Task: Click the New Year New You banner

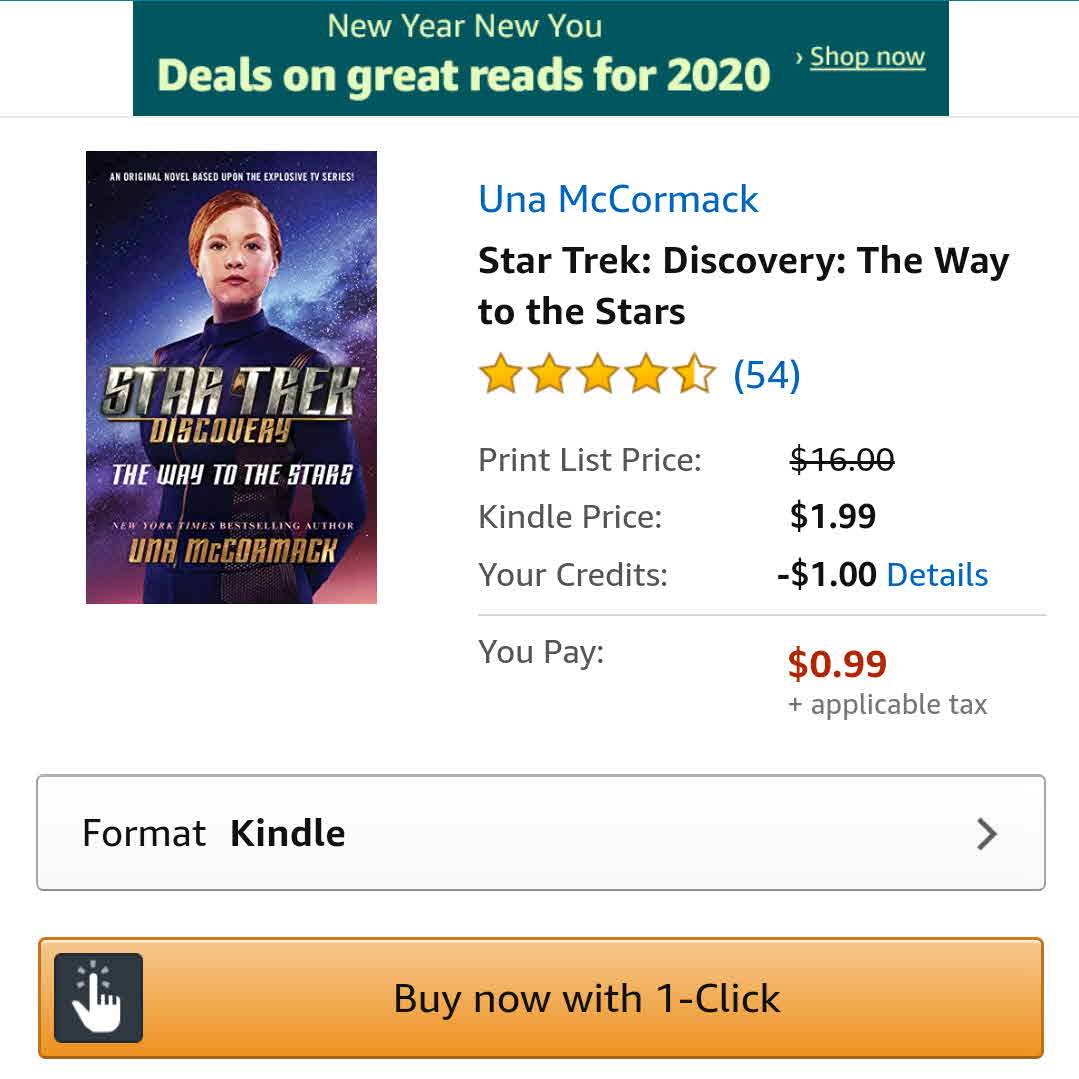Action: [541, 58]
